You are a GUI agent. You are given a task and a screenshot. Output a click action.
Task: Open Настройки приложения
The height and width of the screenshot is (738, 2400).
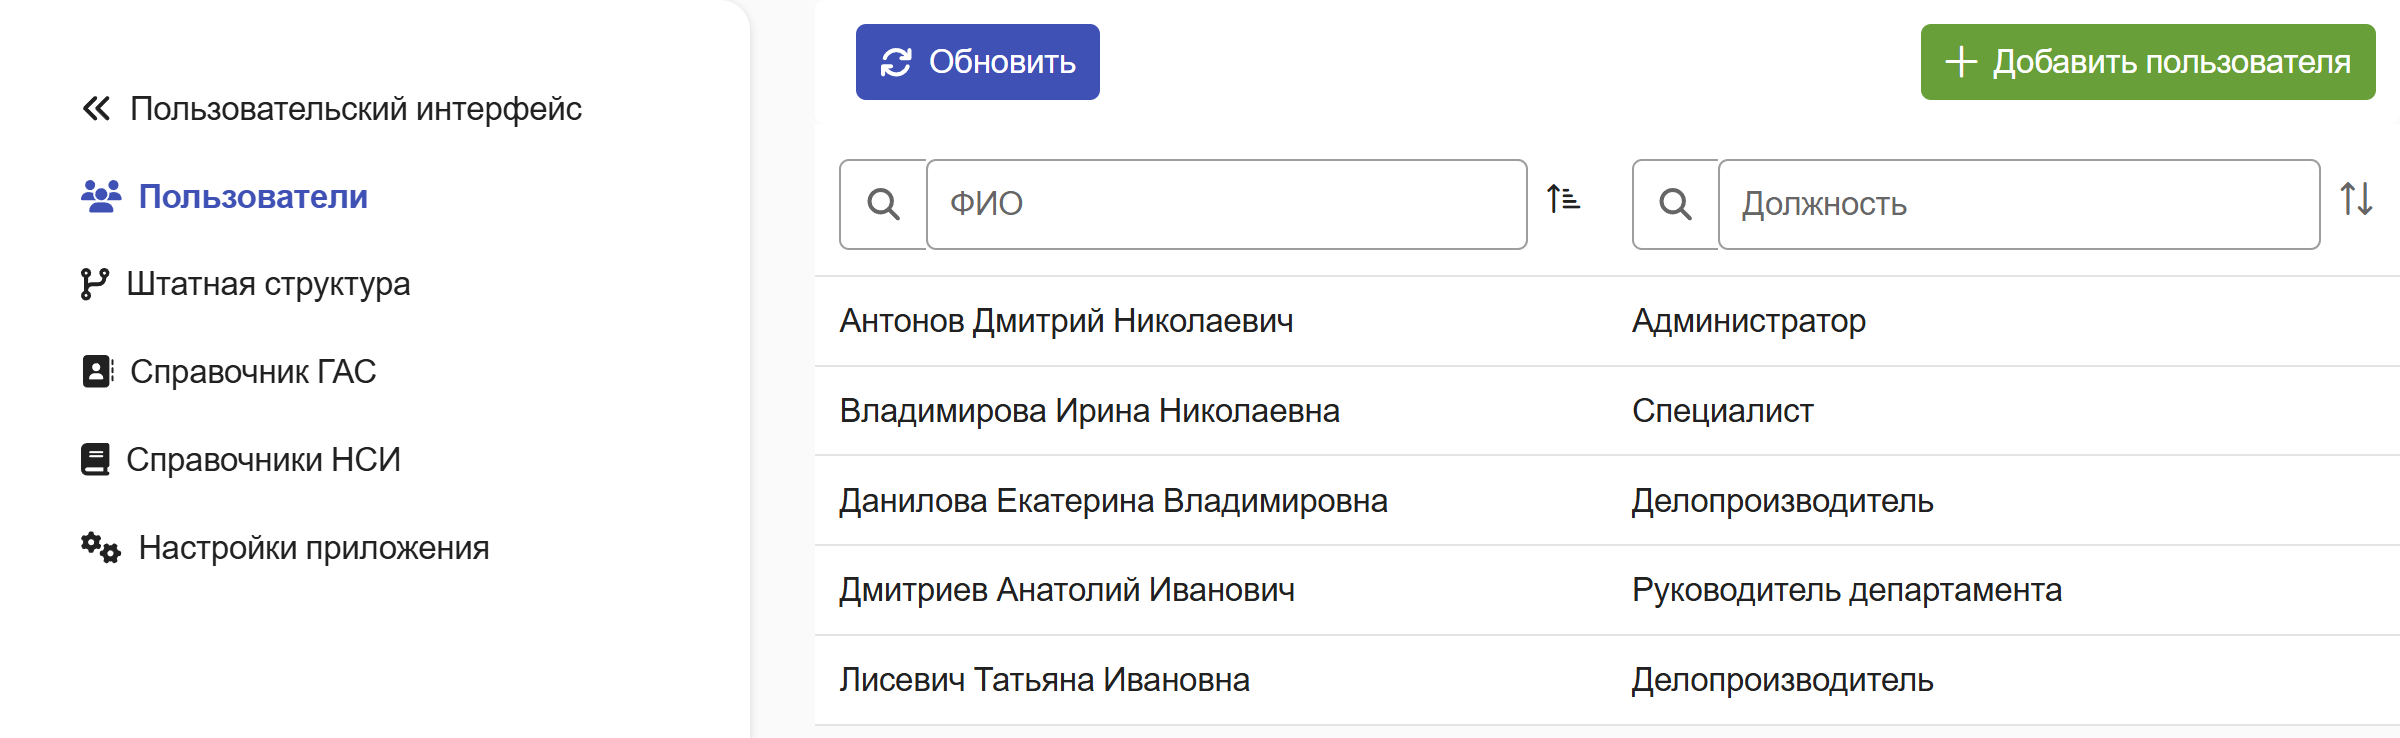(314, 547)
